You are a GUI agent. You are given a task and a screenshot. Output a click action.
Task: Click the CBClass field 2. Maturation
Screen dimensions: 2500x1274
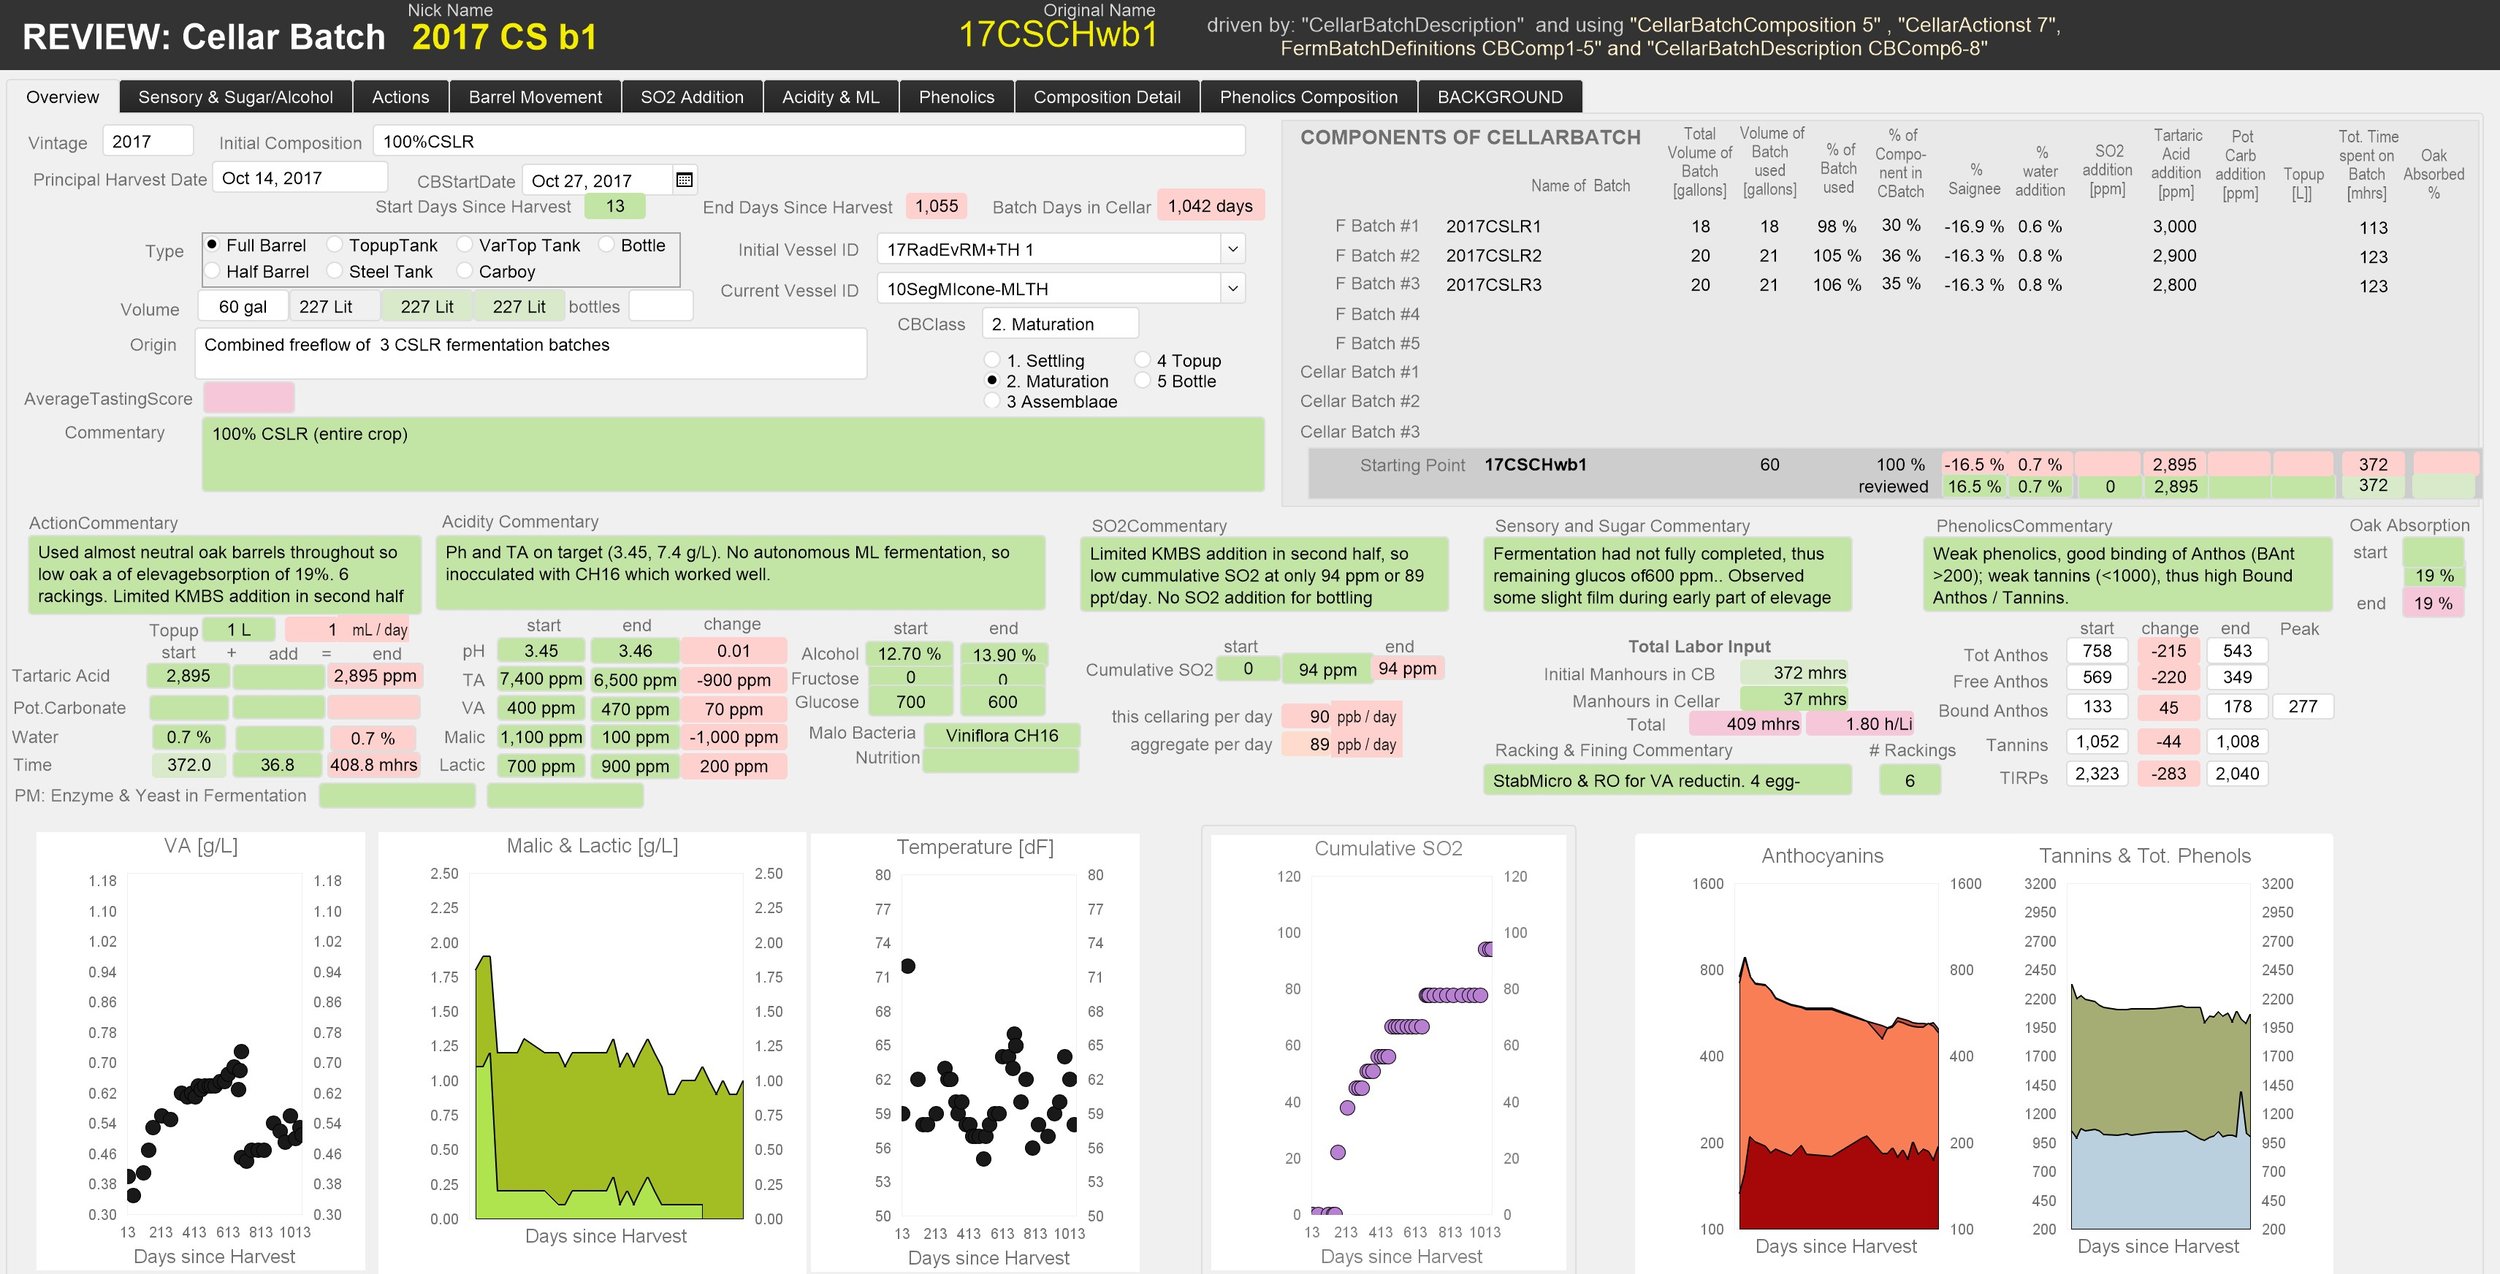(x=1061, y=324)
